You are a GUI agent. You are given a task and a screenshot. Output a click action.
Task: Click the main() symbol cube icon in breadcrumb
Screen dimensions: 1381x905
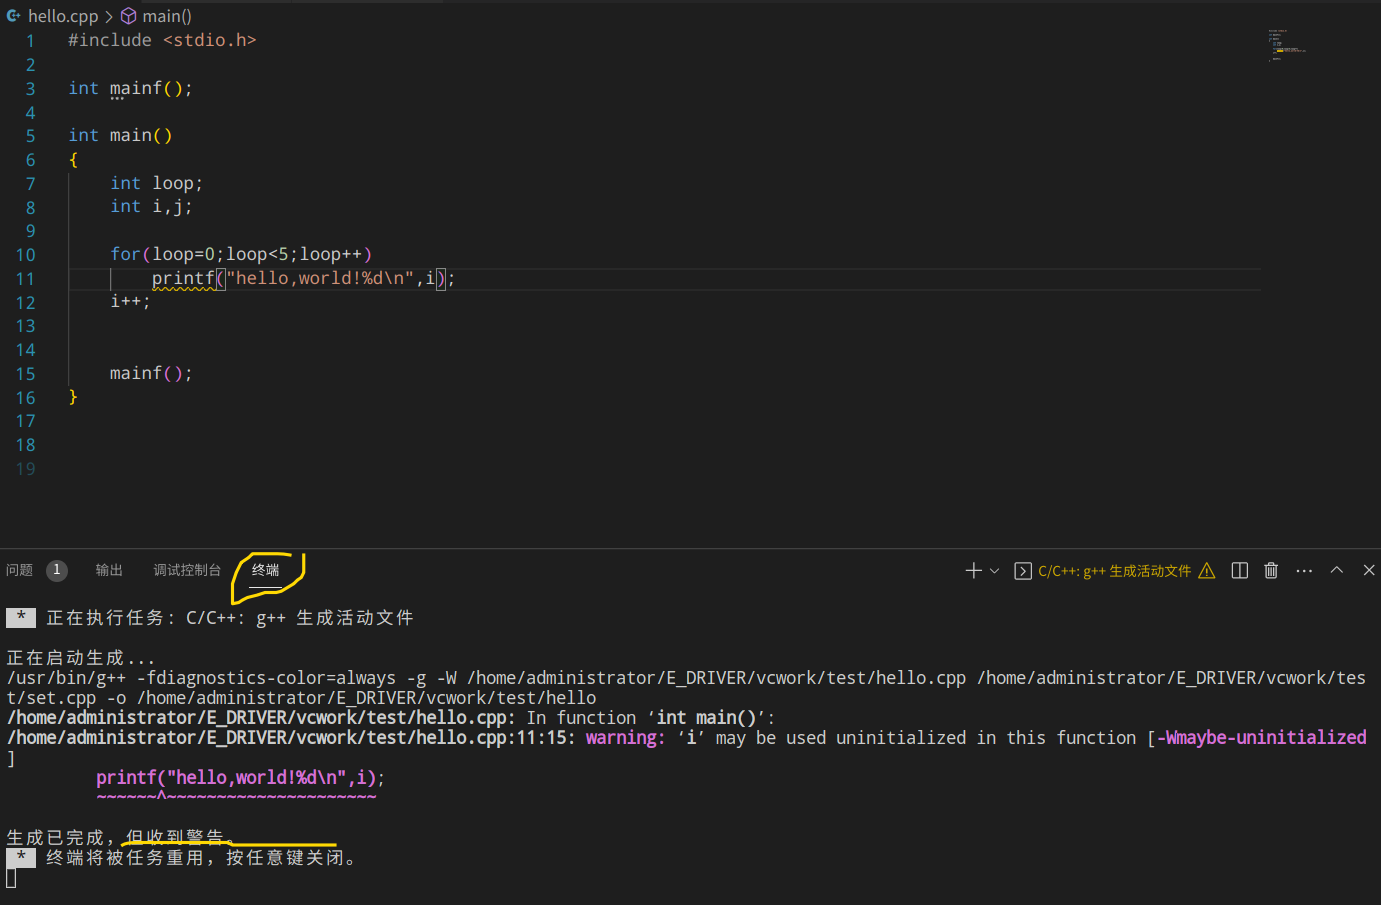[x=128, y=16]
